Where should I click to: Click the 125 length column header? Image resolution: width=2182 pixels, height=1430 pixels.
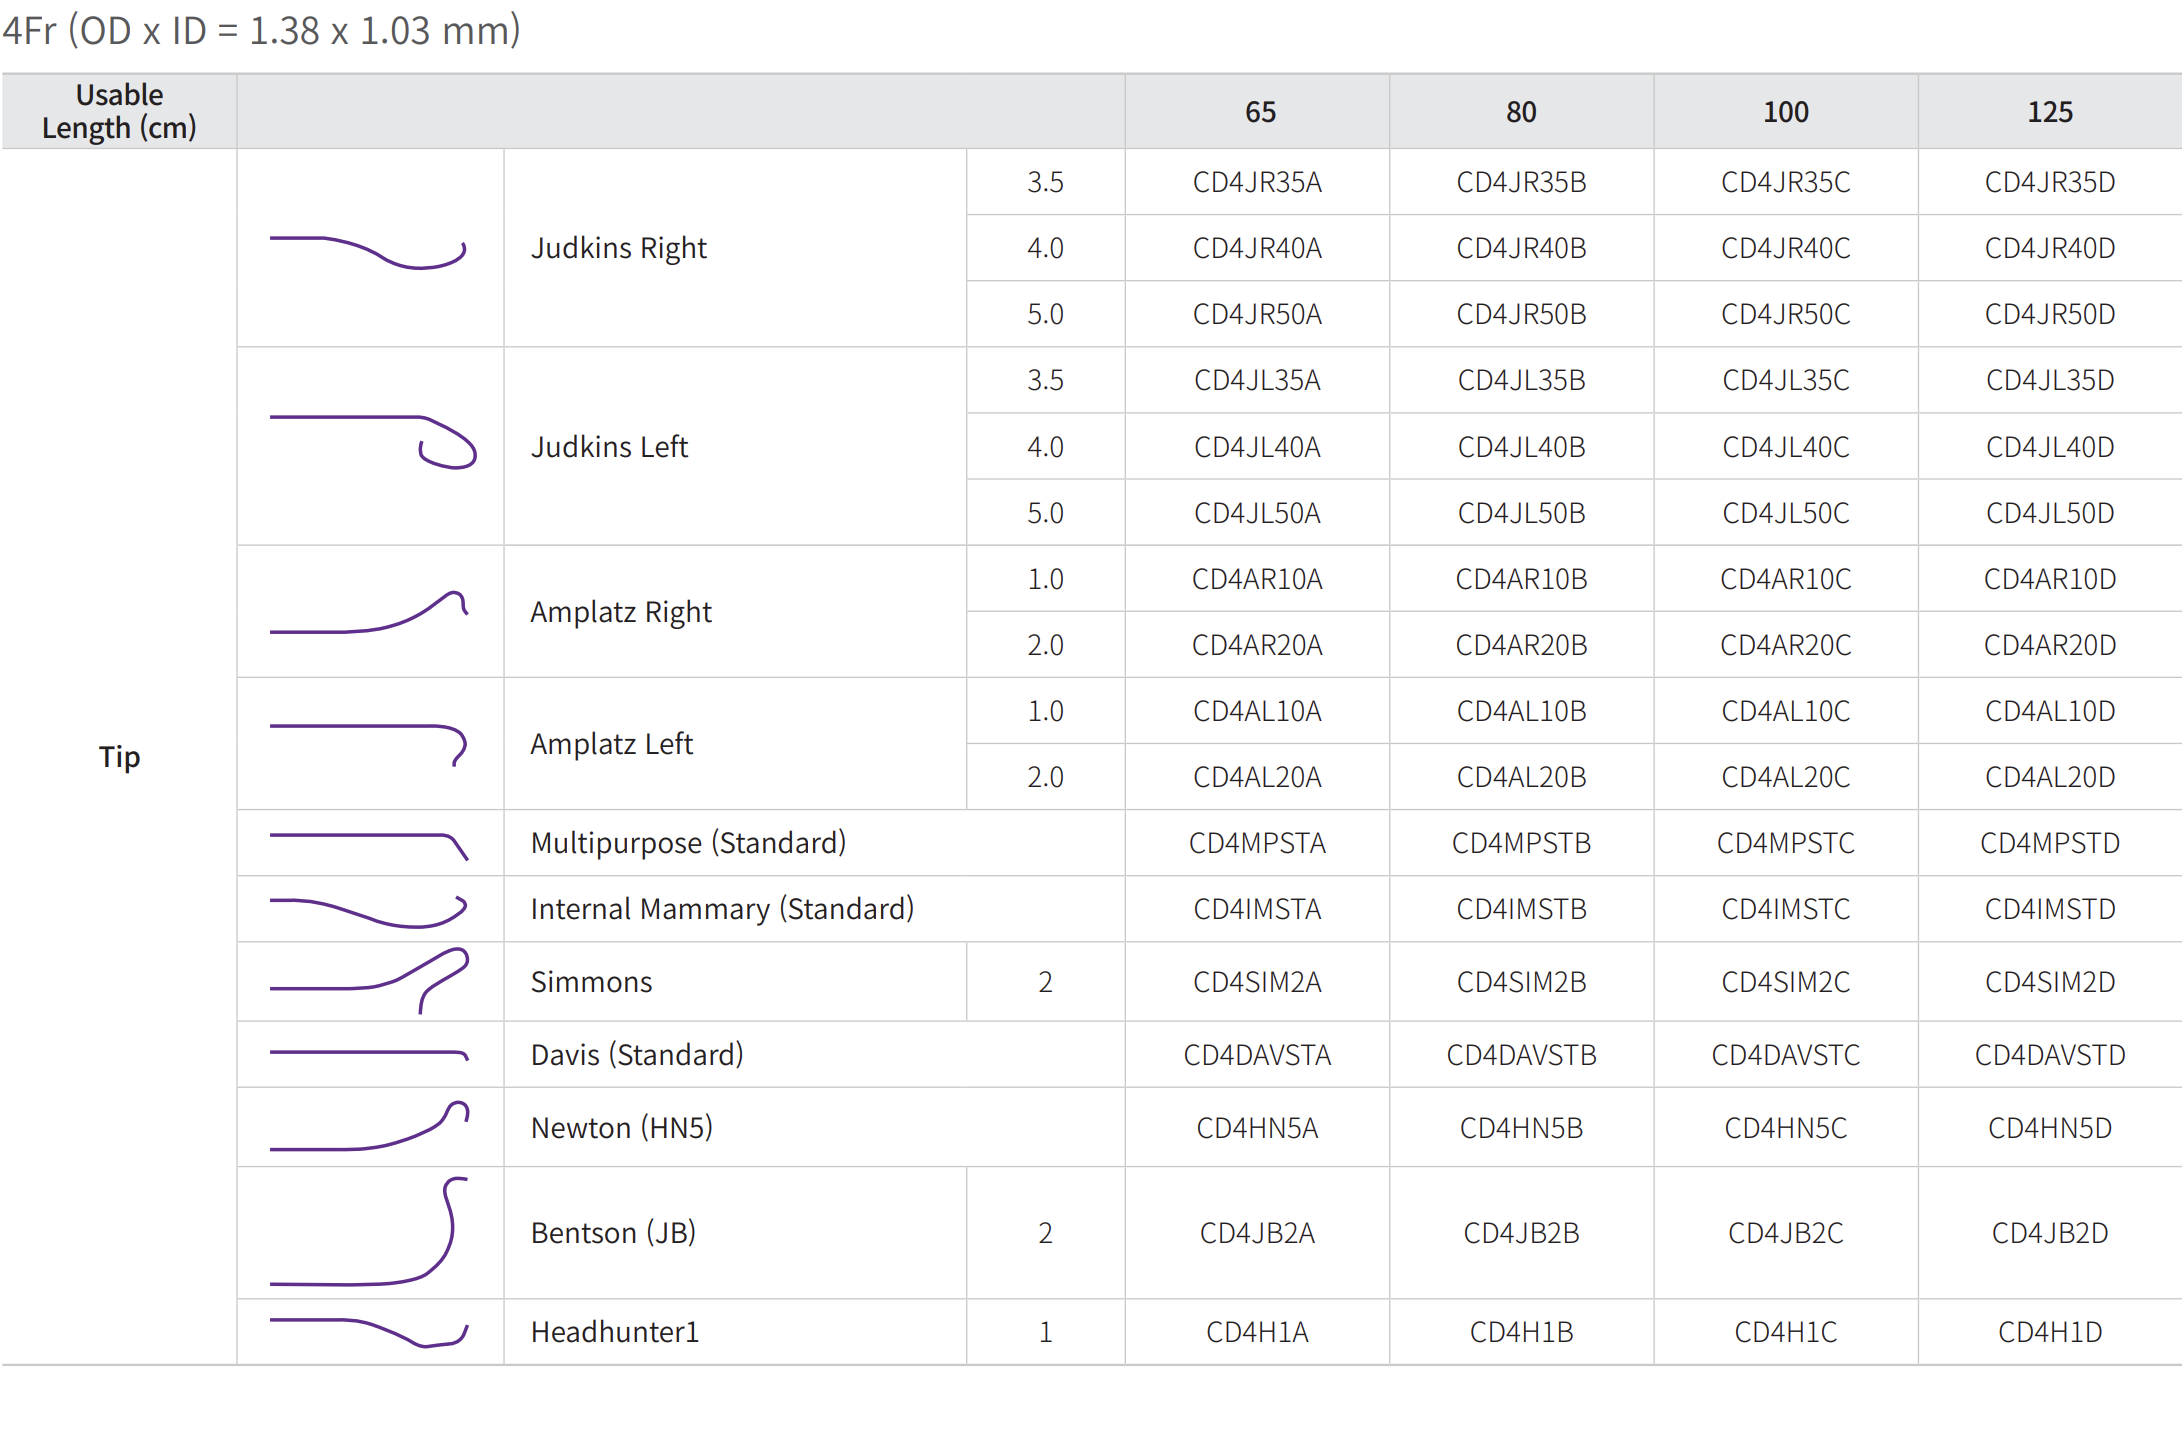click(x=2049, y=112)
